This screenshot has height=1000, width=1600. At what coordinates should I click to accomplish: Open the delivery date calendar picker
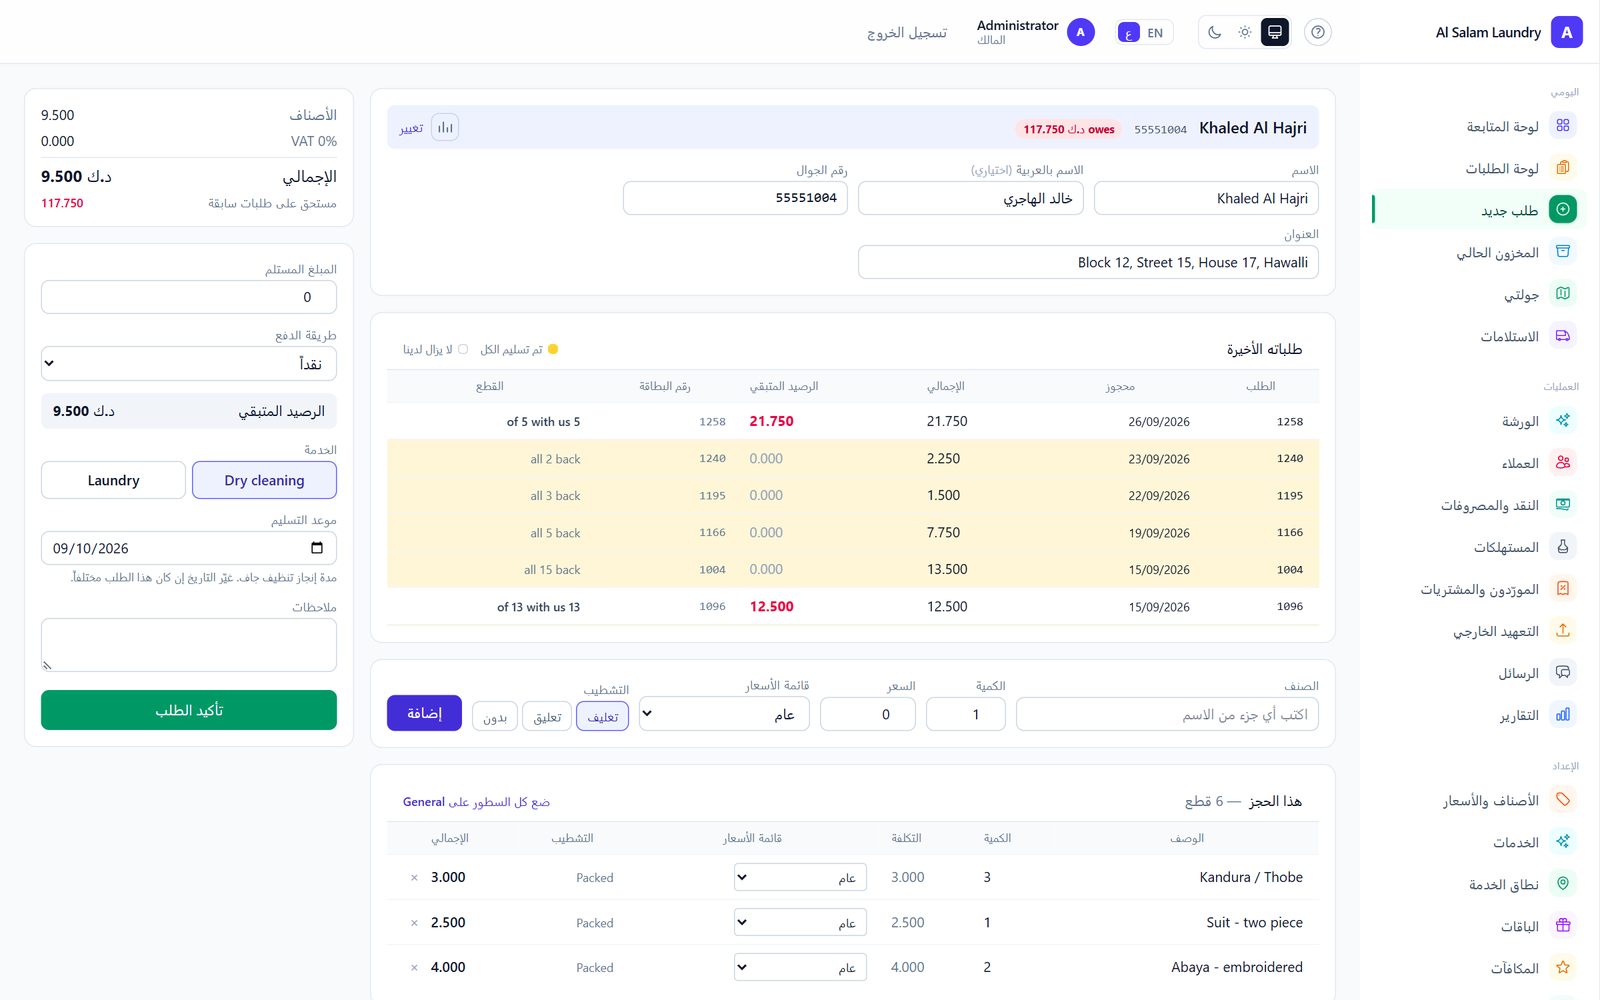[317, 548]
